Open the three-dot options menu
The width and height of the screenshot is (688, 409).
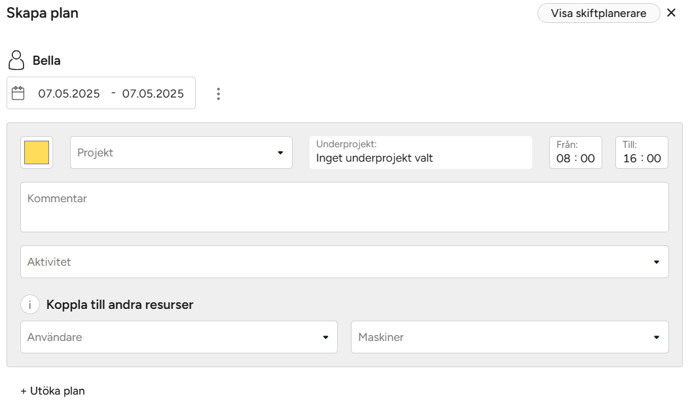click(218, 94)
